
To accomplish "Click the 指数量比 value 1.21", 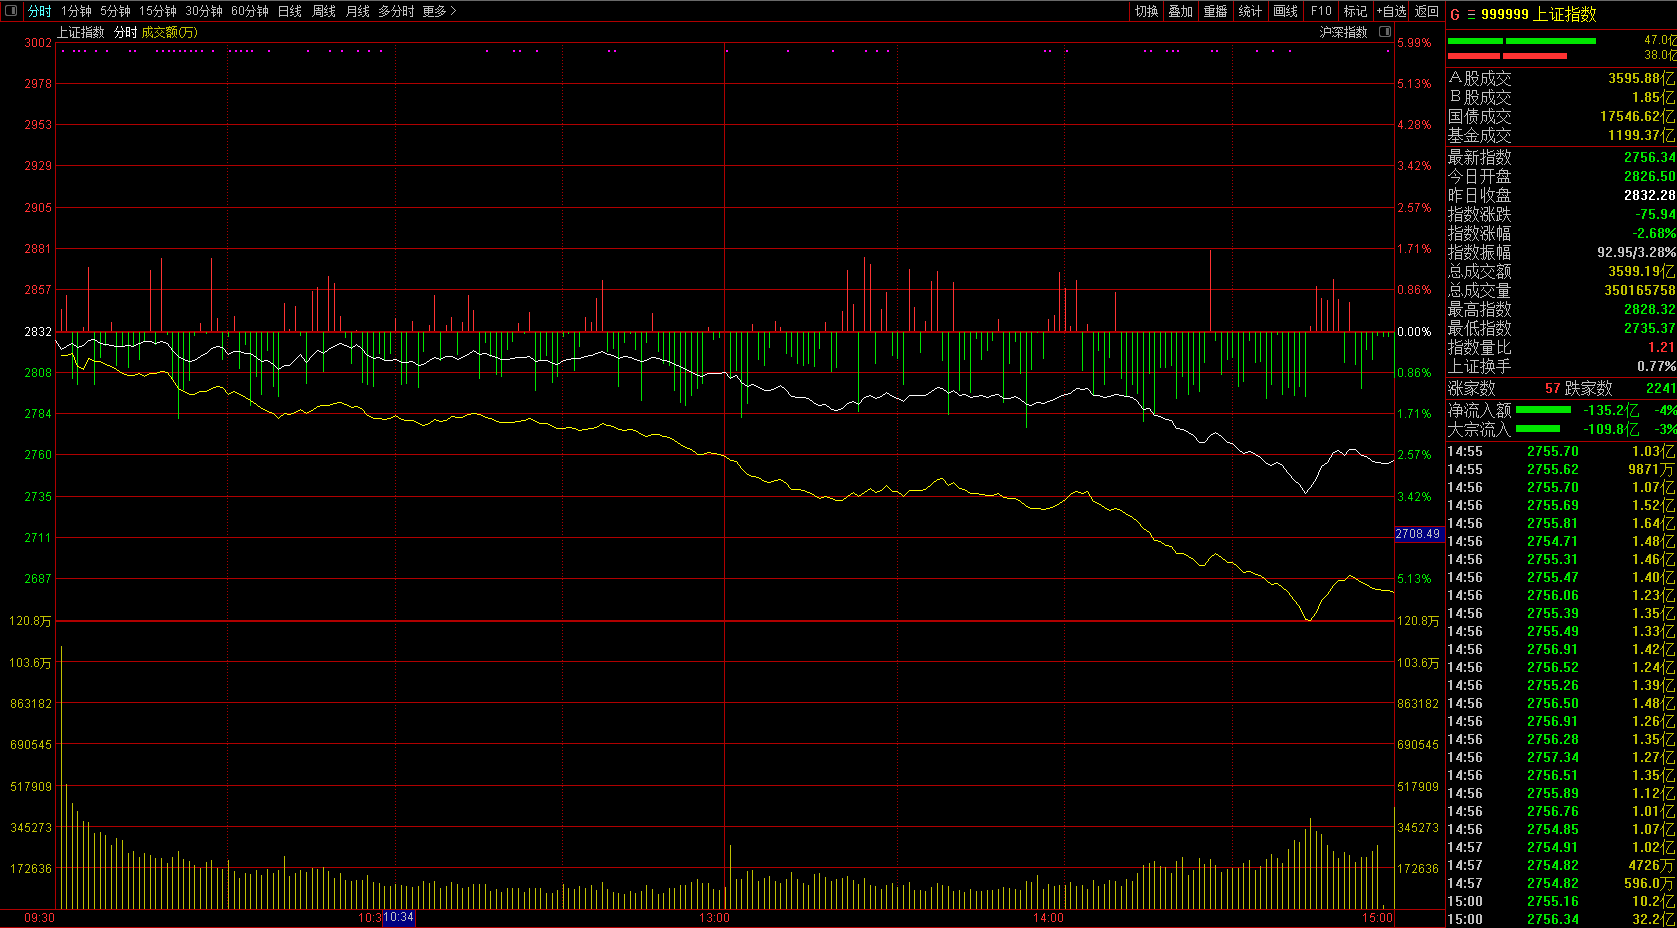I will (1661, 347).
